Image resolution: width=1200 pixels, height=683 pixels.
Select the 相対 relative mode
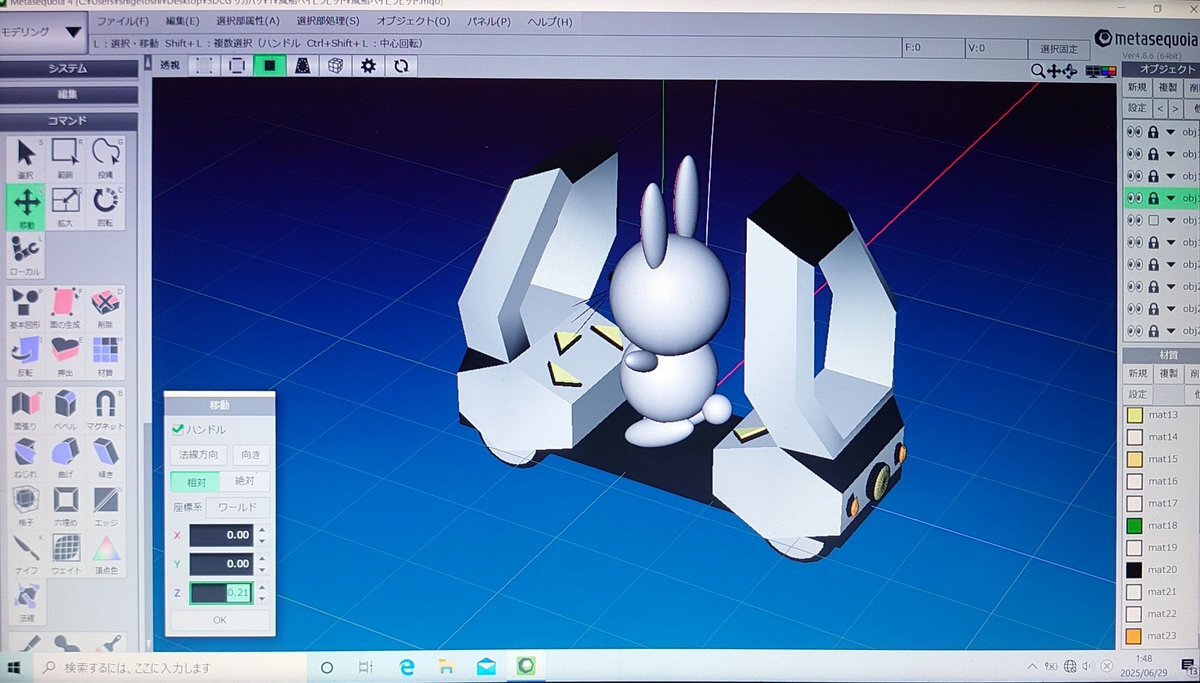(195, 481)
